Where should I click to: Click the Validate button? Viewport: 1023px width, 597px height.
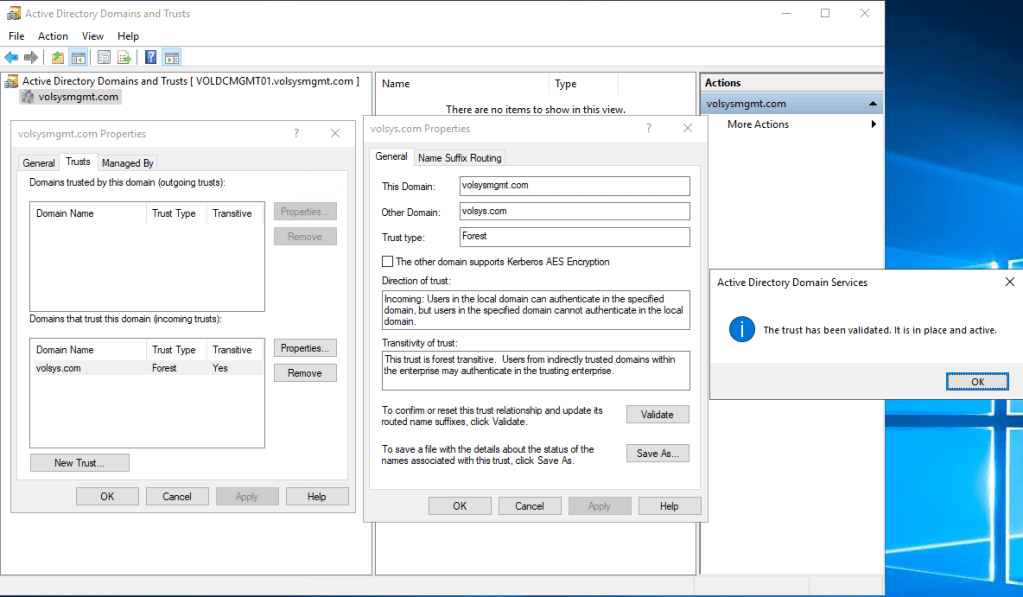pyautogui.click(x=657, y=414)
